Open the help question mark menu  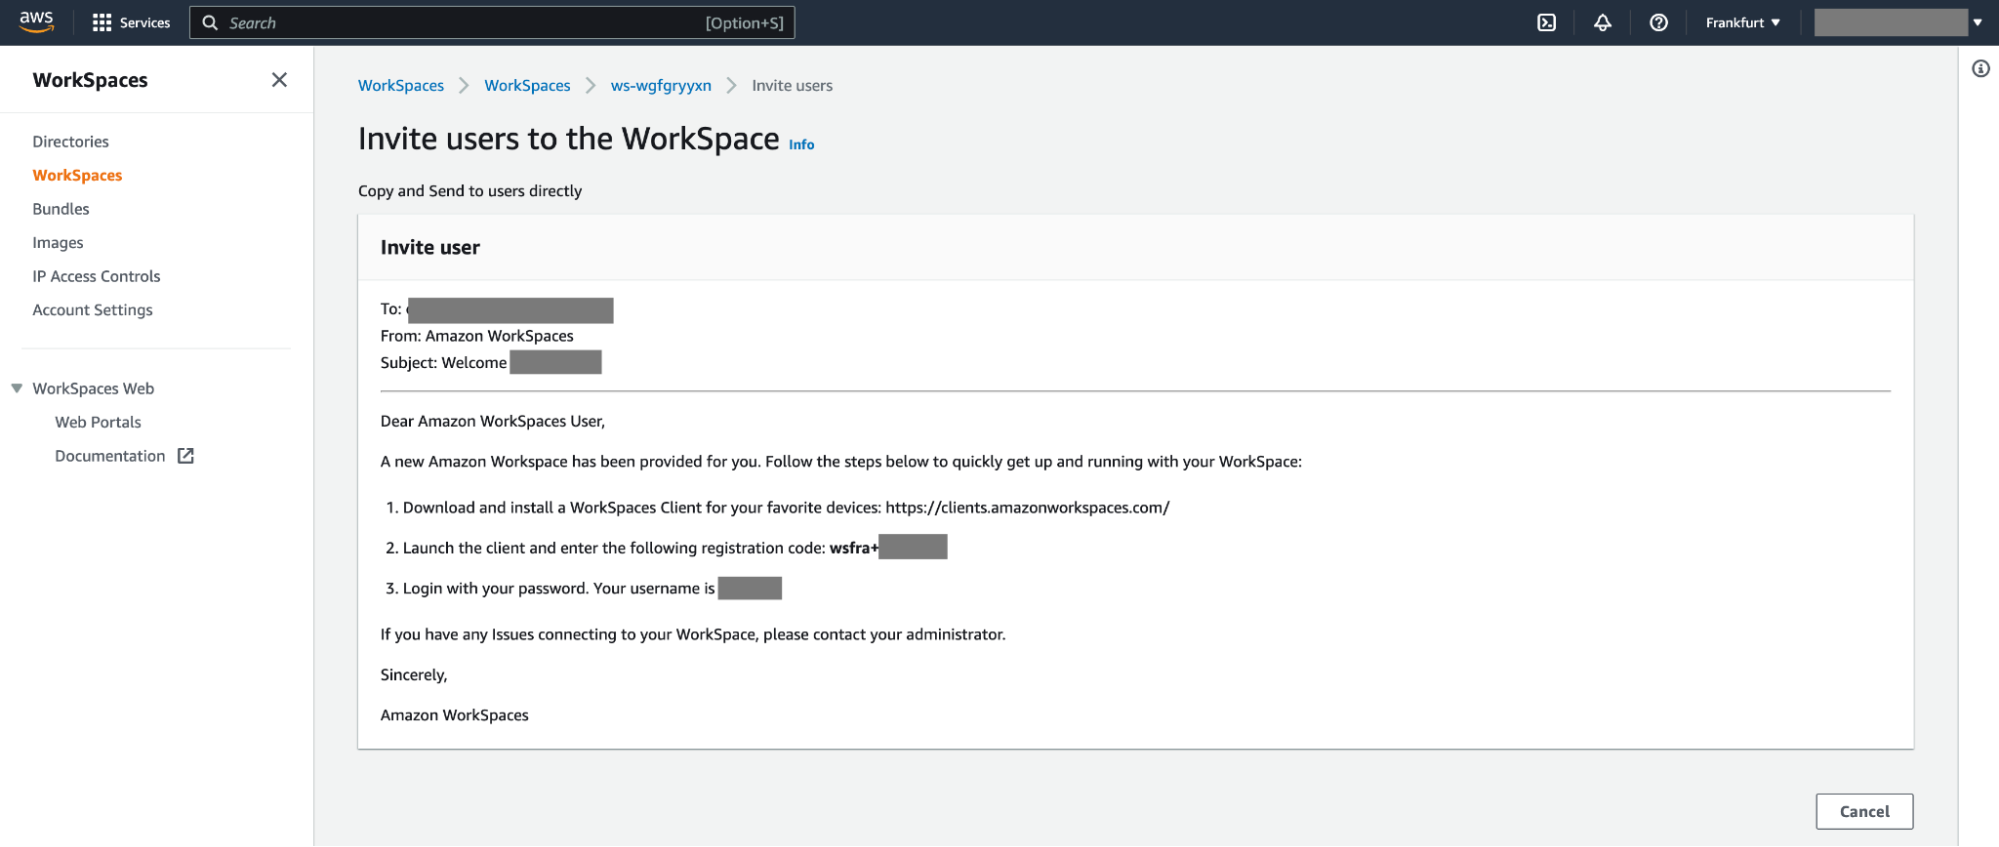click(1658, 22)
